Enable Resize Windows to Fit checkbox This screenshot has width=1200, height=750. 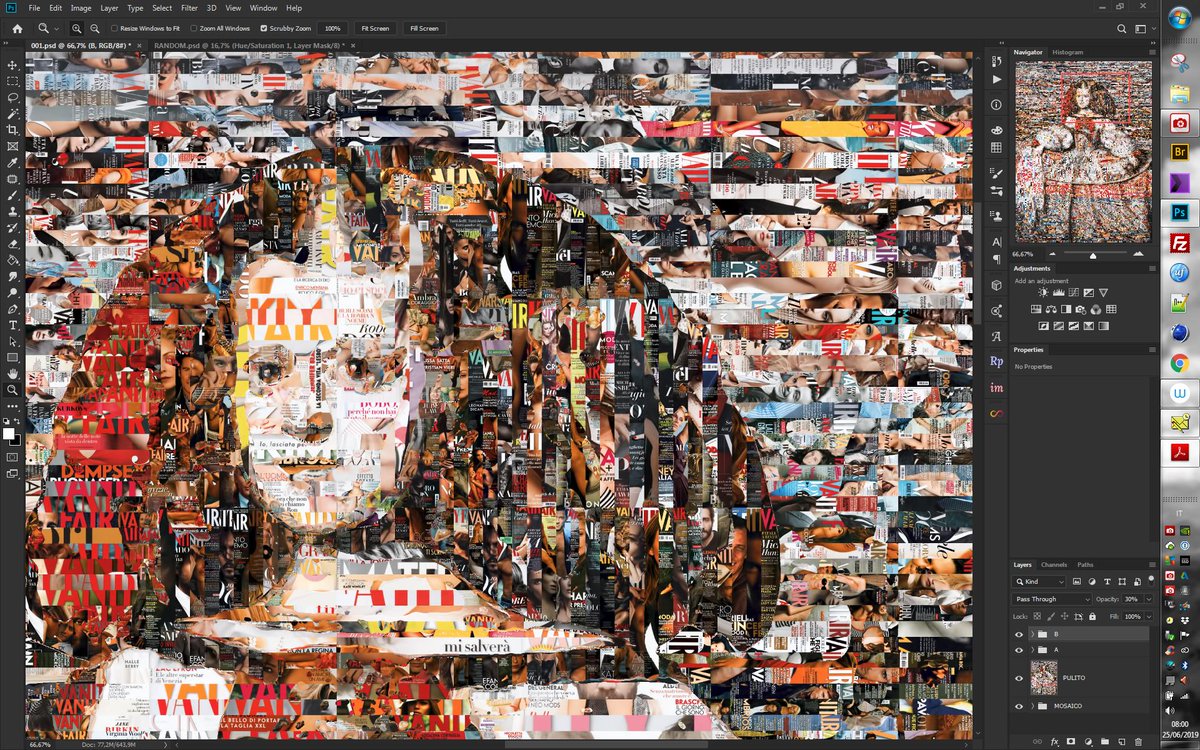click(115, 28)
